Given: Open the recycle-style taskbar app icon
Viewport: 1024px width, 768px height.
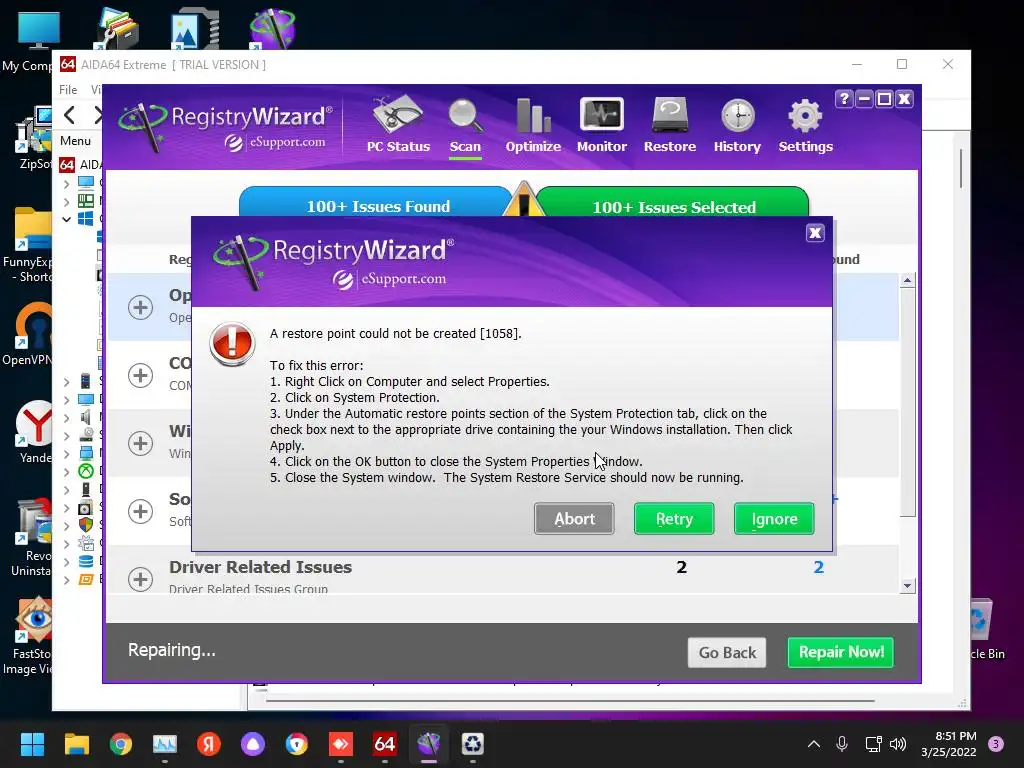Looking at the screenshot, I should pyautogui.click(x=472, y=744).
